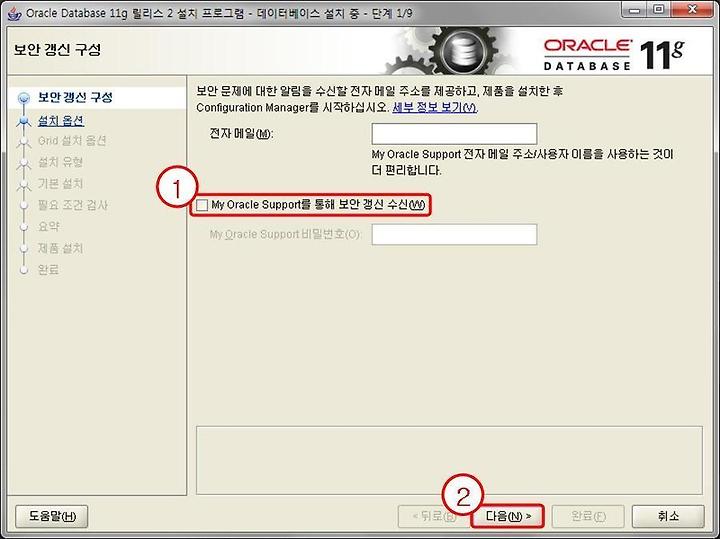
Task: Click the 뒤로(B) back button
Action: 433,516
